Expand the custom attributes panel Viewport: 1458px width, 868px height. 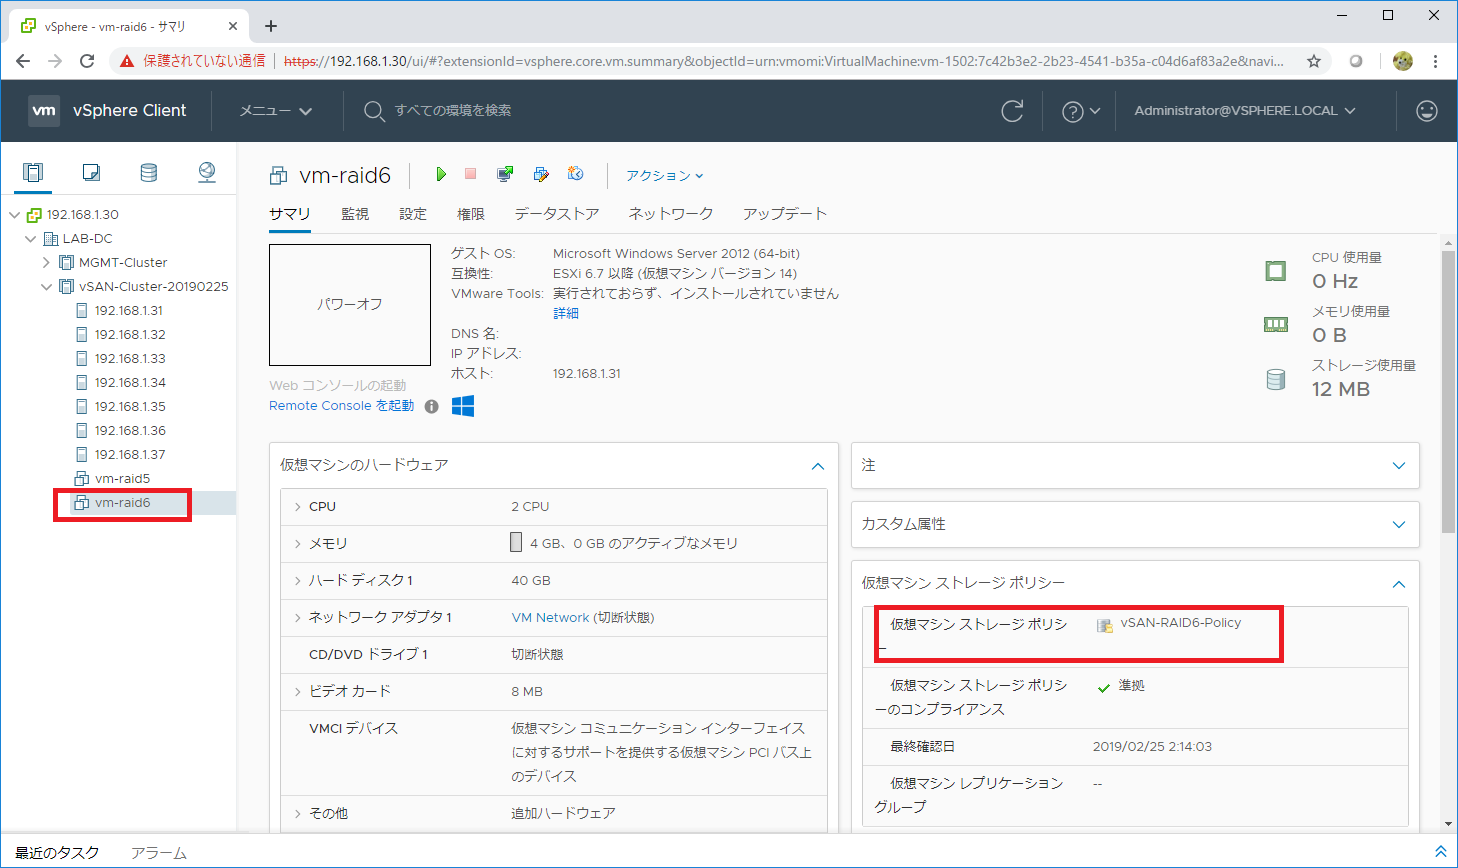coord(1399,525)
